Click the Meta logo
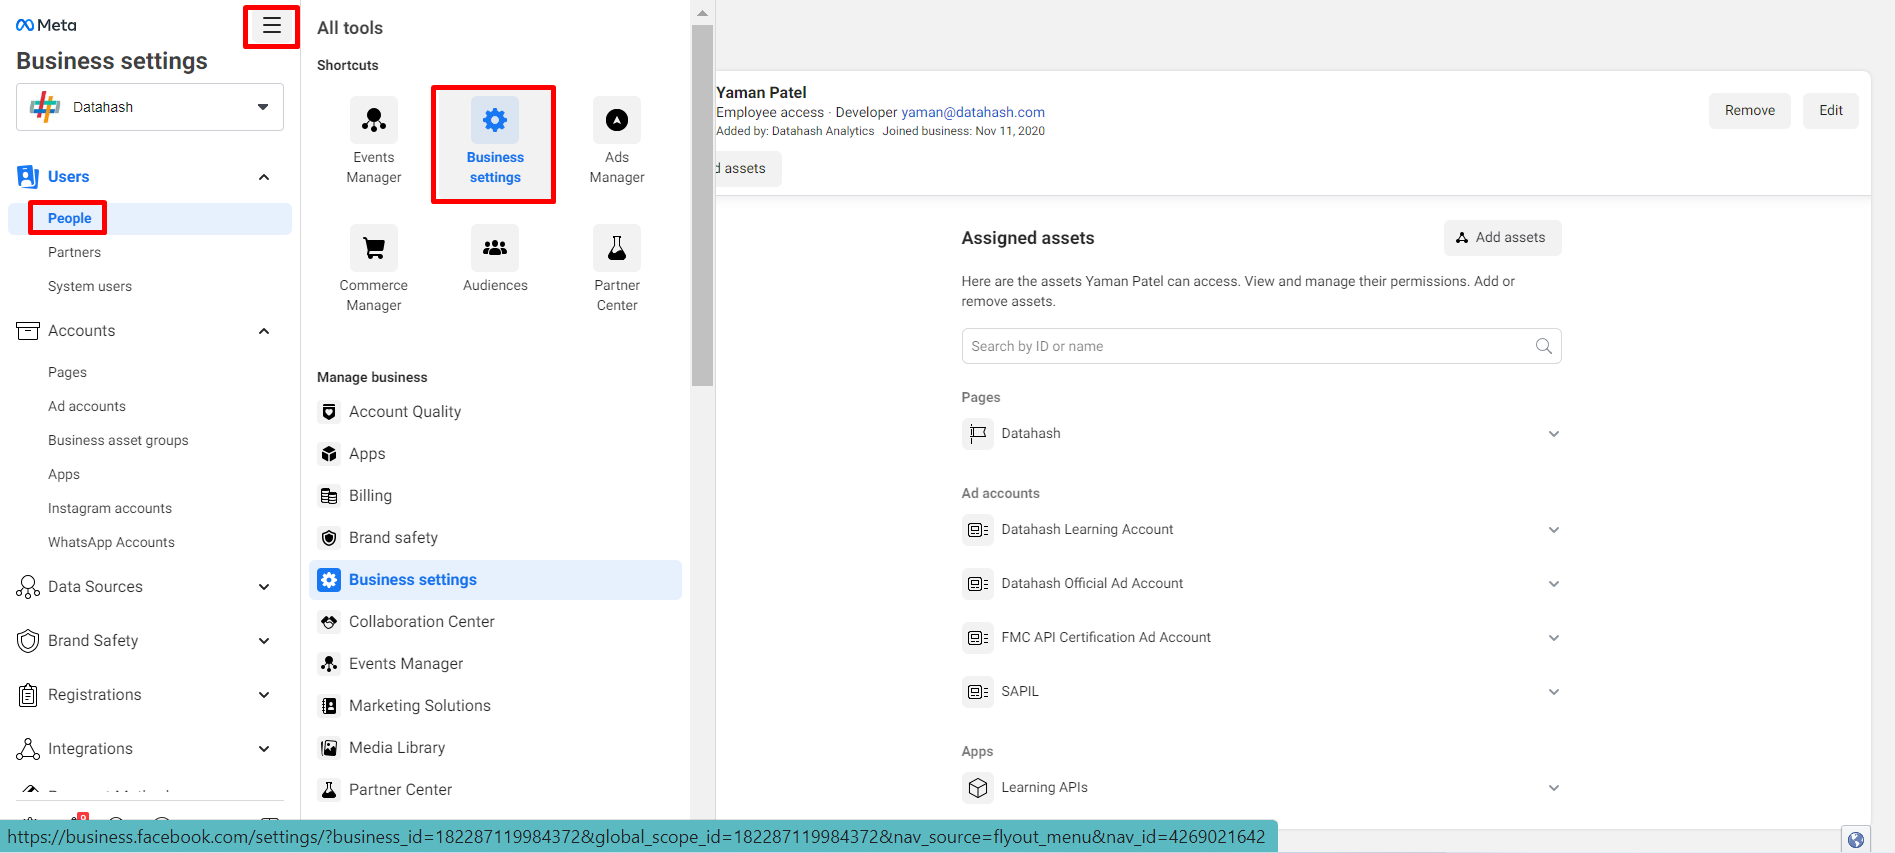 (46, 25)
